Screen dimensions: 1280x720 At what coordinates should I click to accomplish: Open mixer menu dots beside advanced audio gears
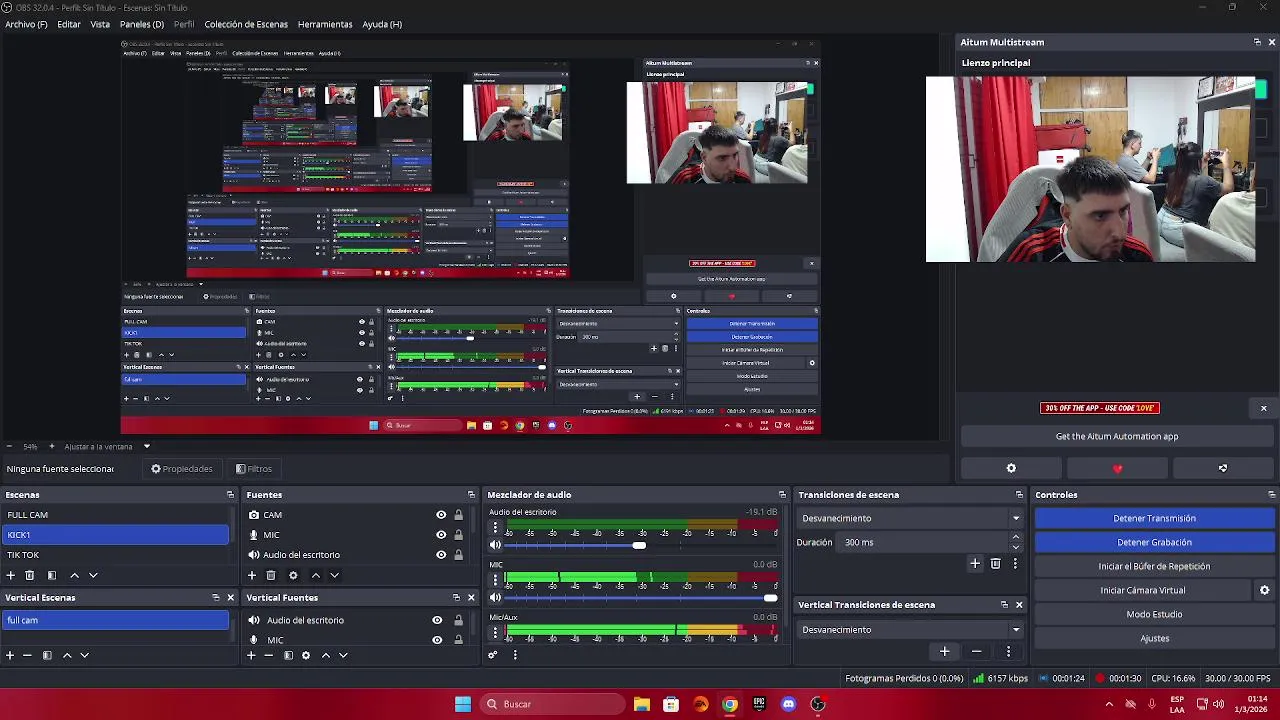coord(515,655)
